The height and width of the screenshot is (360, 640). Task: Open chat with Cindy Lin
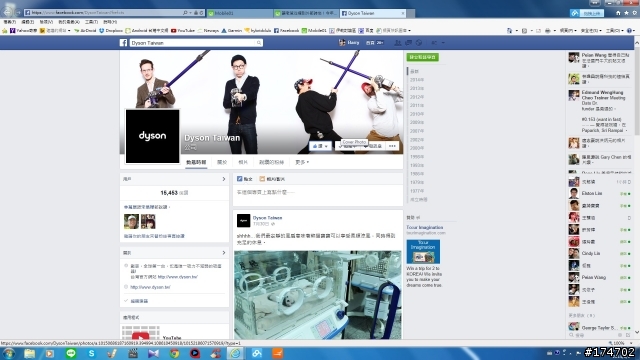pos(600,253)
